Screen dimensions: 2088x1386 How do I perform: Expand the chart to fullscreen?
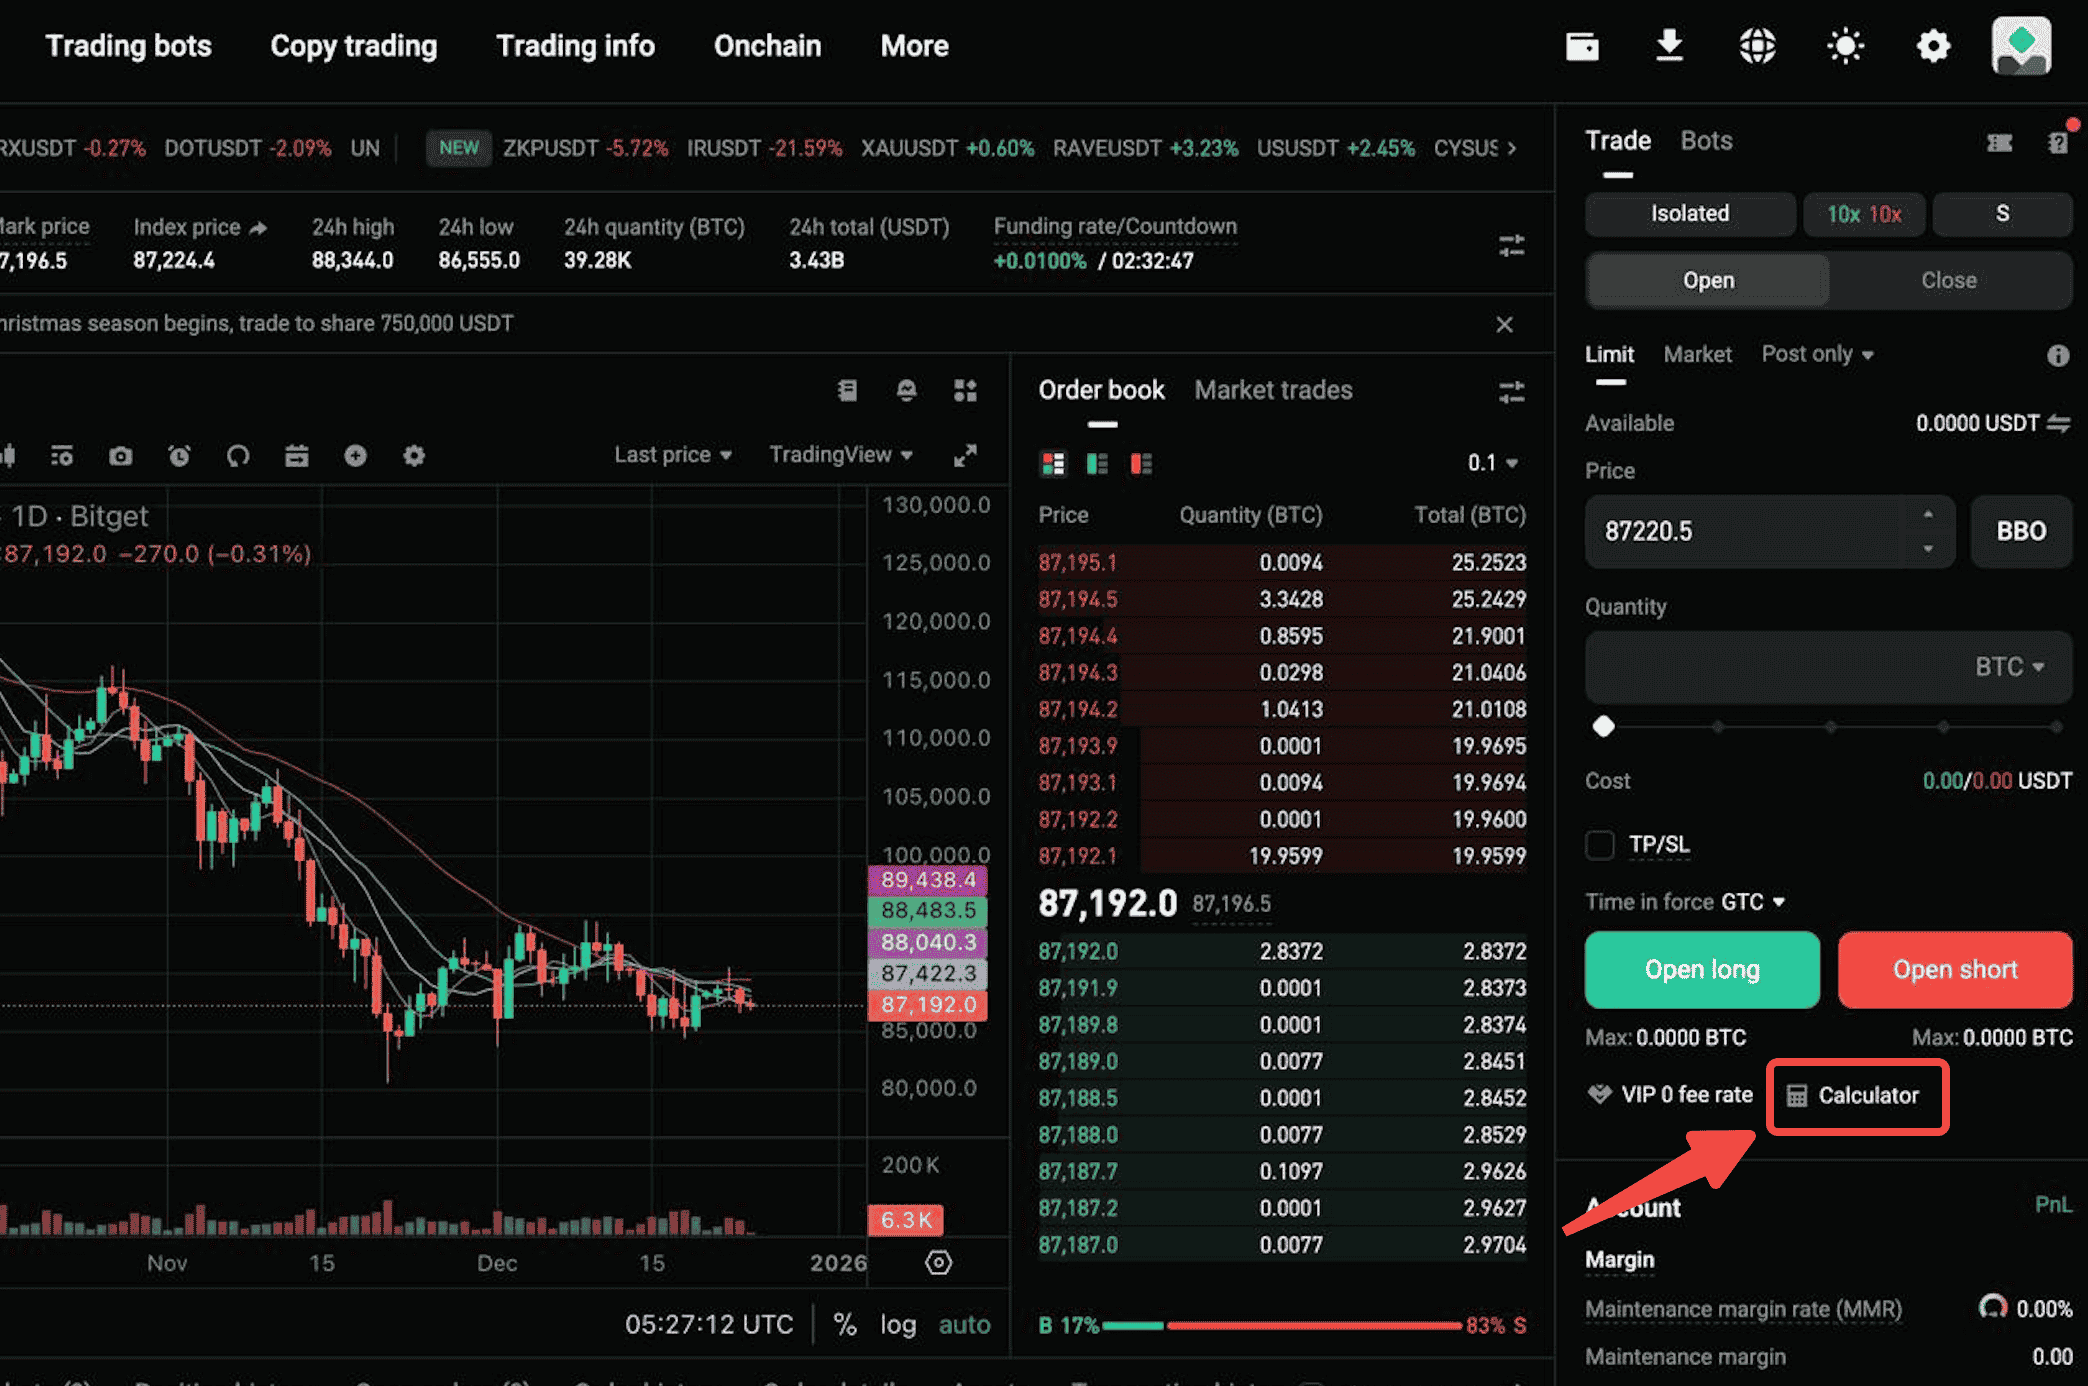(x=965, y=455)
